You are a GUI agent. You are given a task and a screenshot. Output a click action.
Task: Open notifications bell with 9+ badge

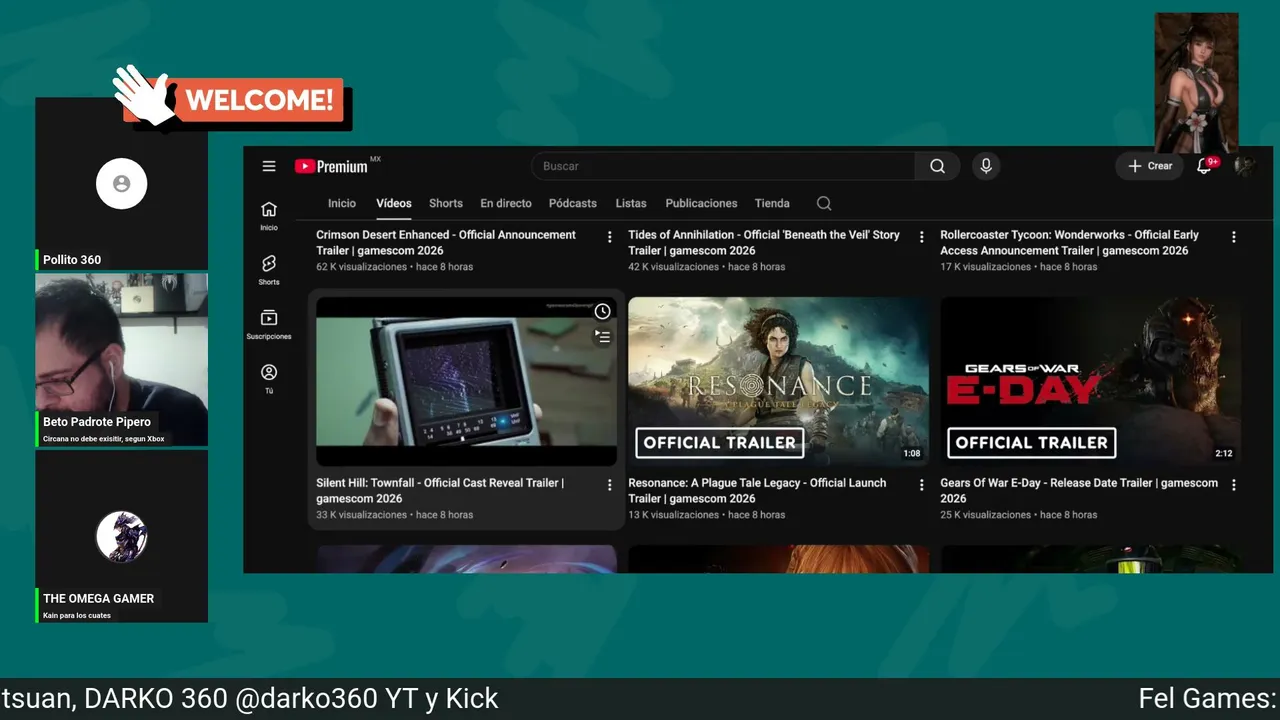[x=1205, y=166]
